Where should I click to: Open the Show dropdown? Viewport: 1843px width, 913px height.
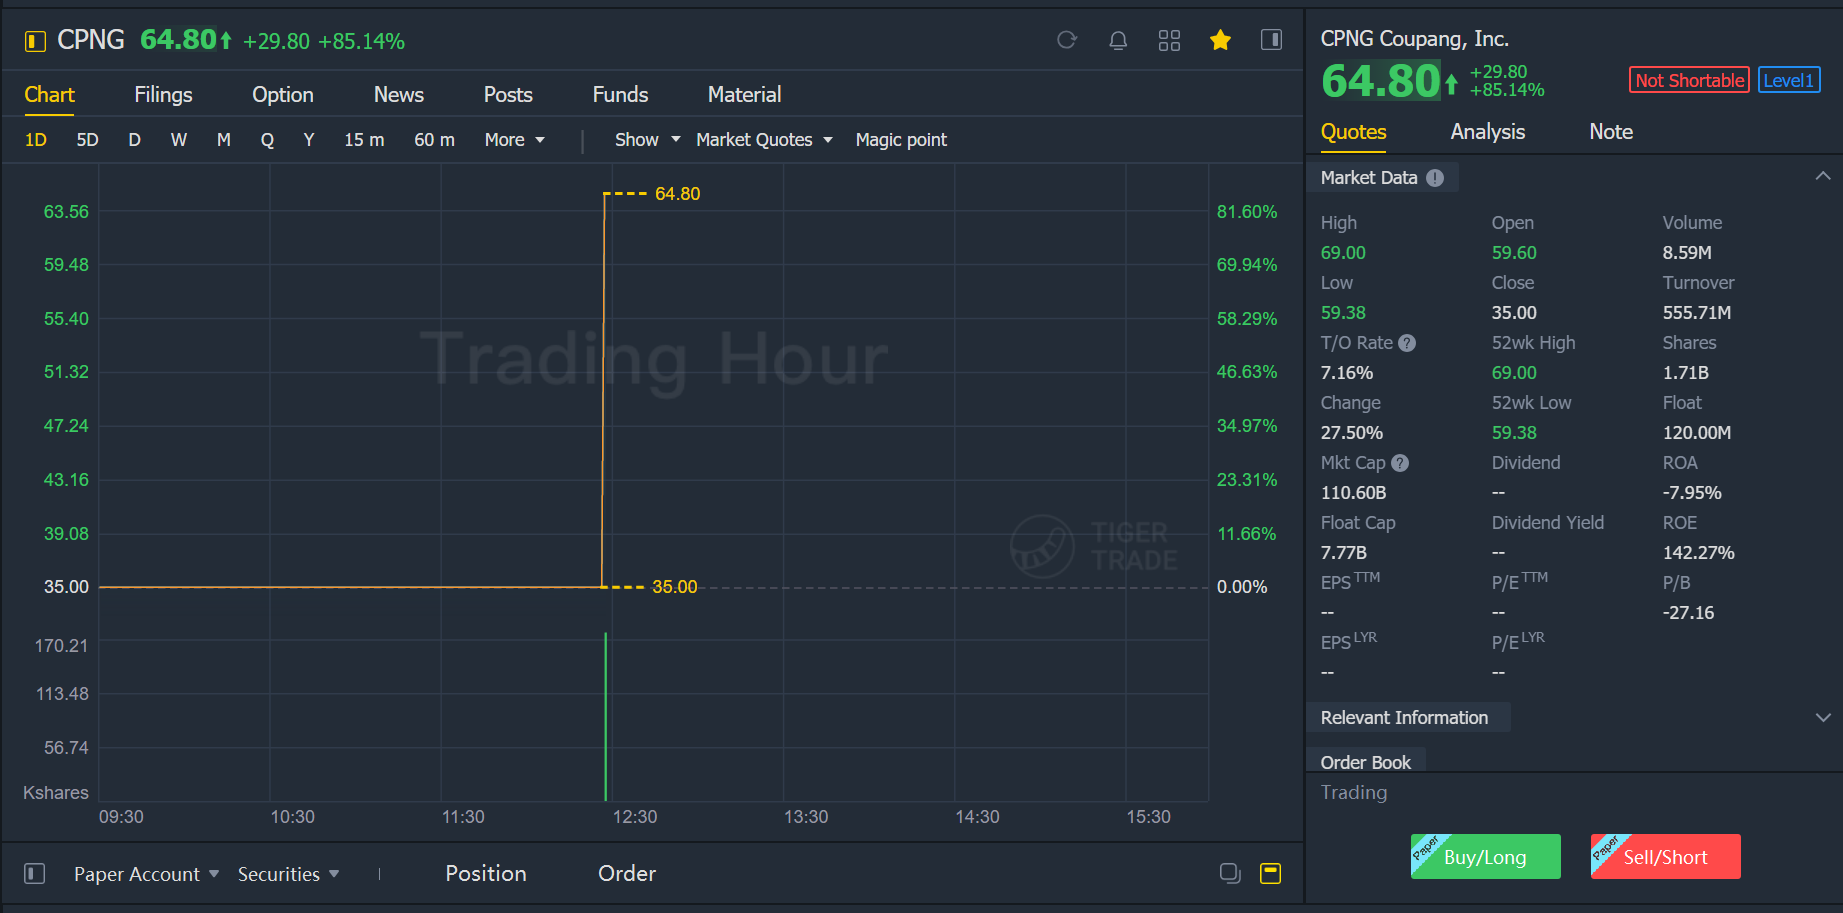(647, 140)
